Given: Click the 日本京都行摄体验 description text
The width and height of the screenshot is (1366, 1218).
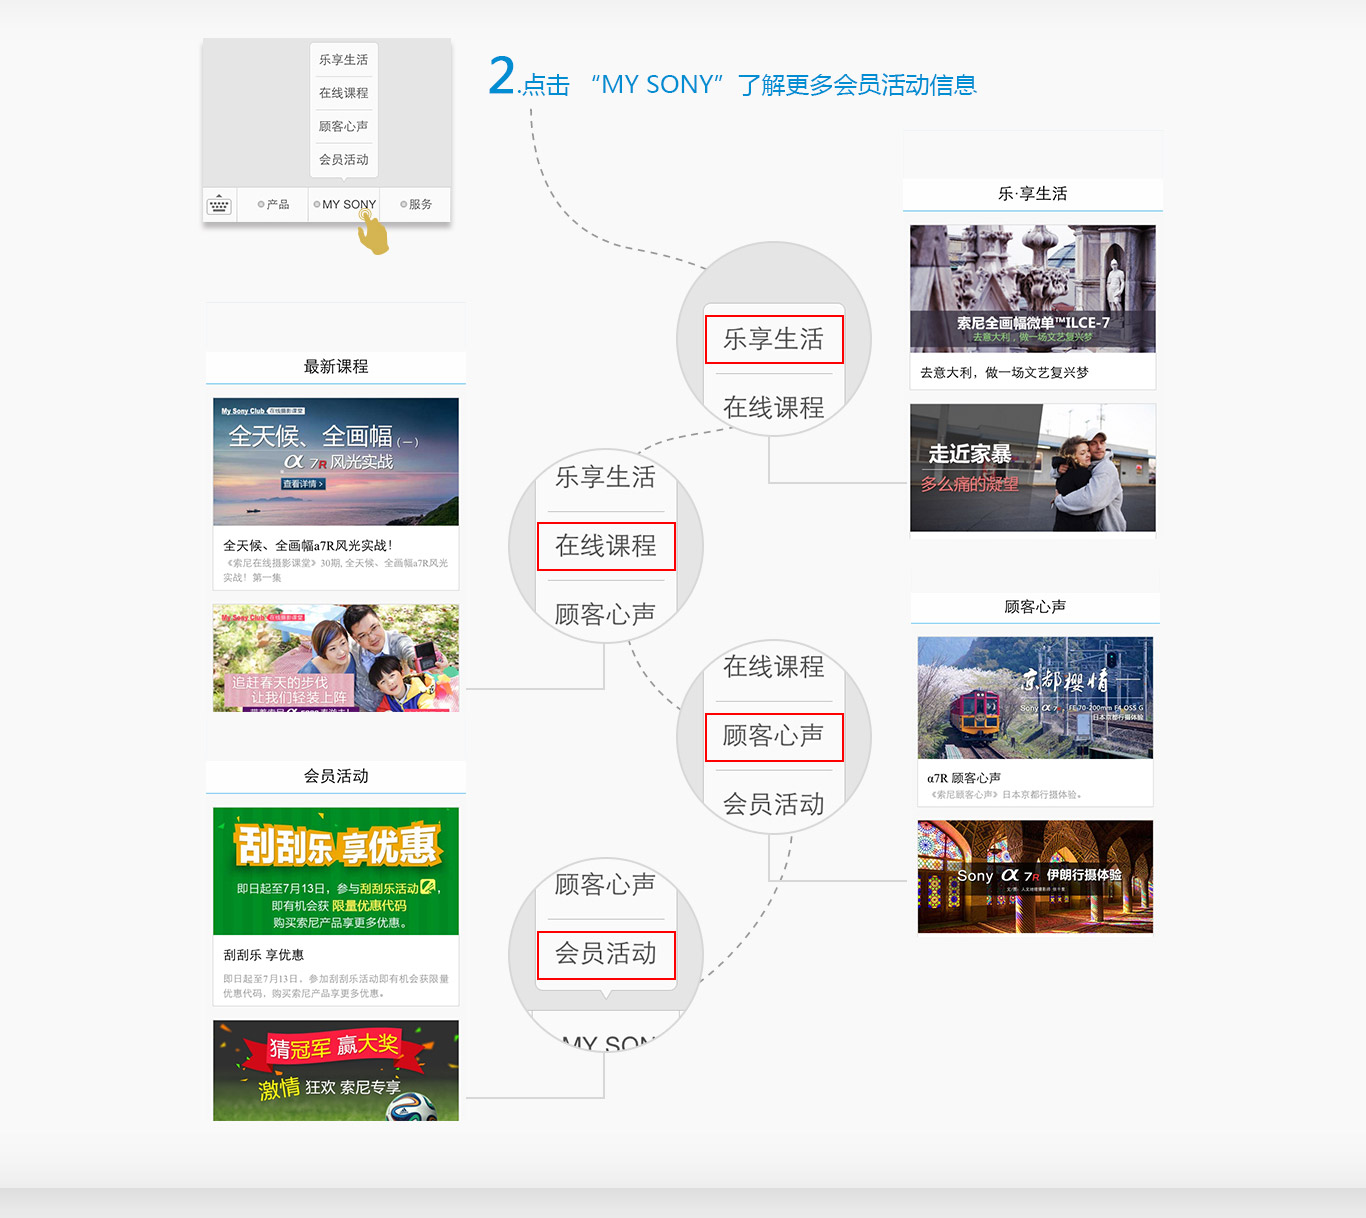Looking at the screenshot, I should point(1006,795).
